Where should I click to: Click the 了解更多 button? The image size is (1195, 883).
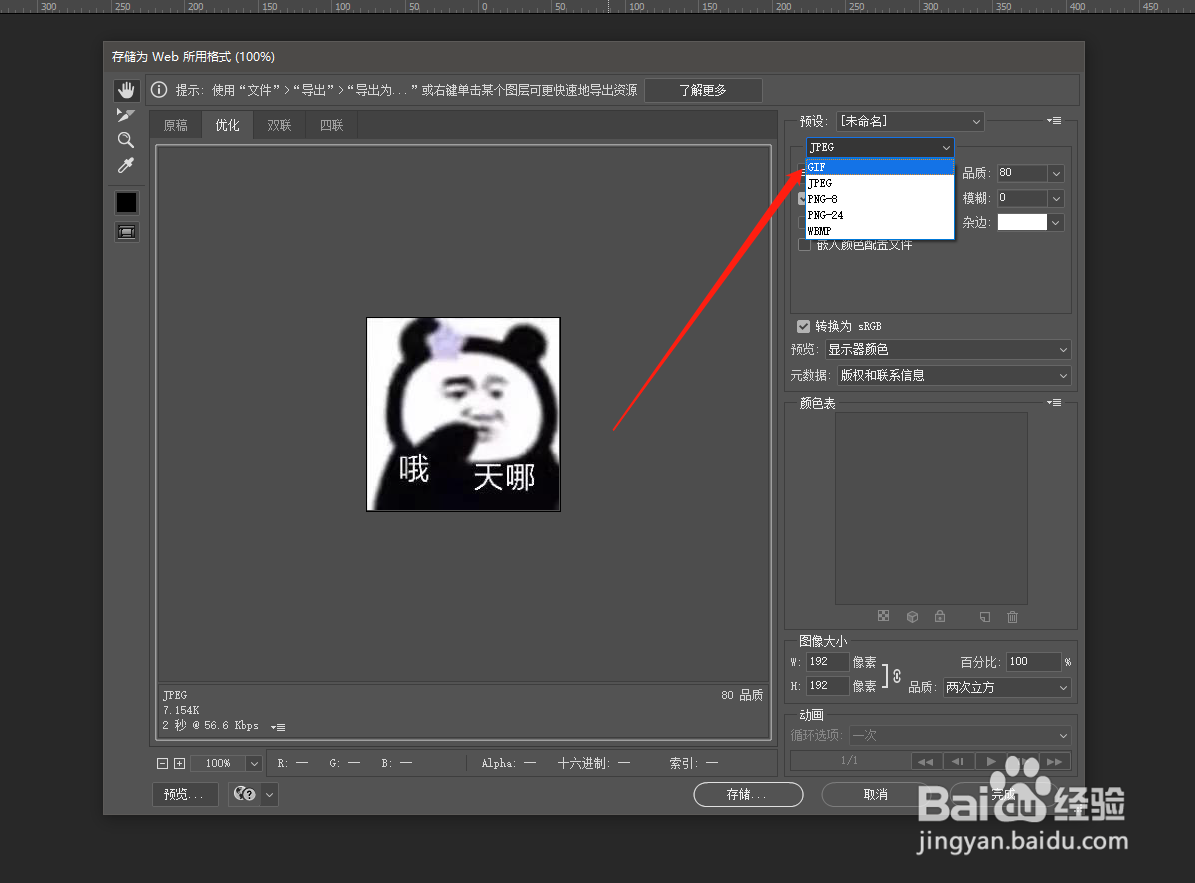point(703,90)
